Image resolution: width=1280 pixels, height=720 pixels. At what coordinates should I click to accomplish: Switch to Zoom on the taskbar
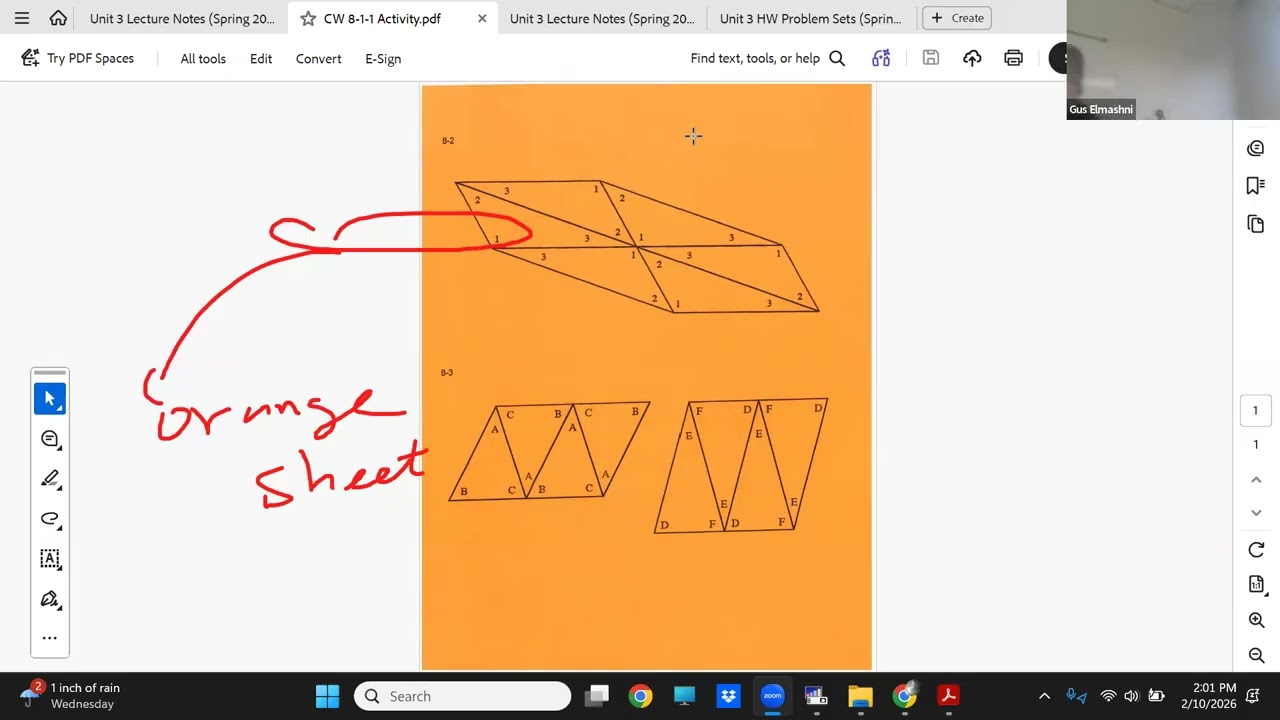[772, 696]
